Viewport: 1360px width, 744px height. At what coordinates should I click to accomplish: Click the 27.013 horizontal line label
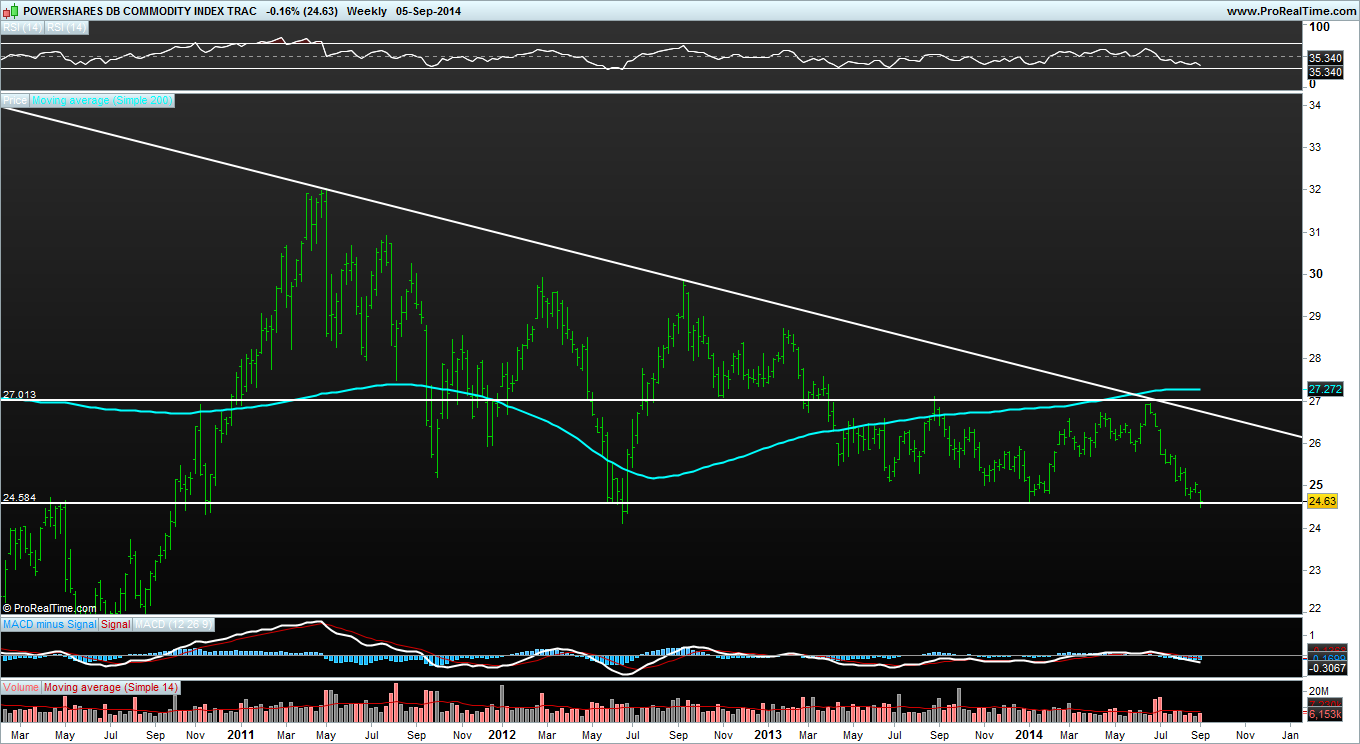[19, 395]
